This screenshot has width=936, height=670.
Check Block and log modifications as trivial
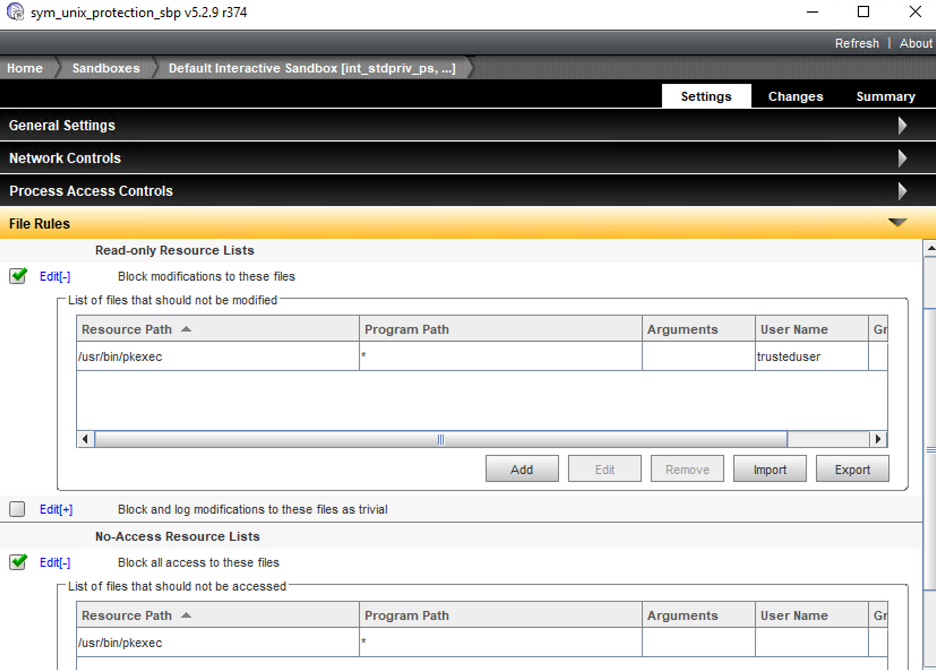17,509
